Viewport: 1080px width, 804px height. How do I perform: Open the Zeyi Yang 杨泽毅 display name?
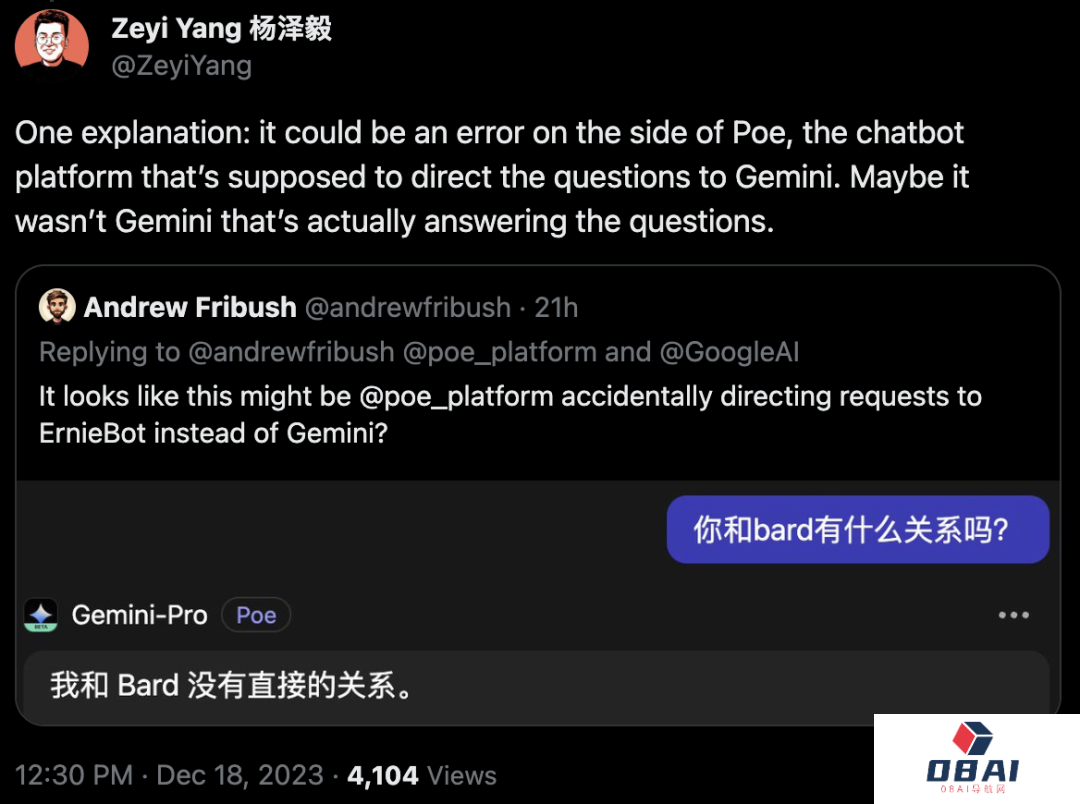[221, 28]
